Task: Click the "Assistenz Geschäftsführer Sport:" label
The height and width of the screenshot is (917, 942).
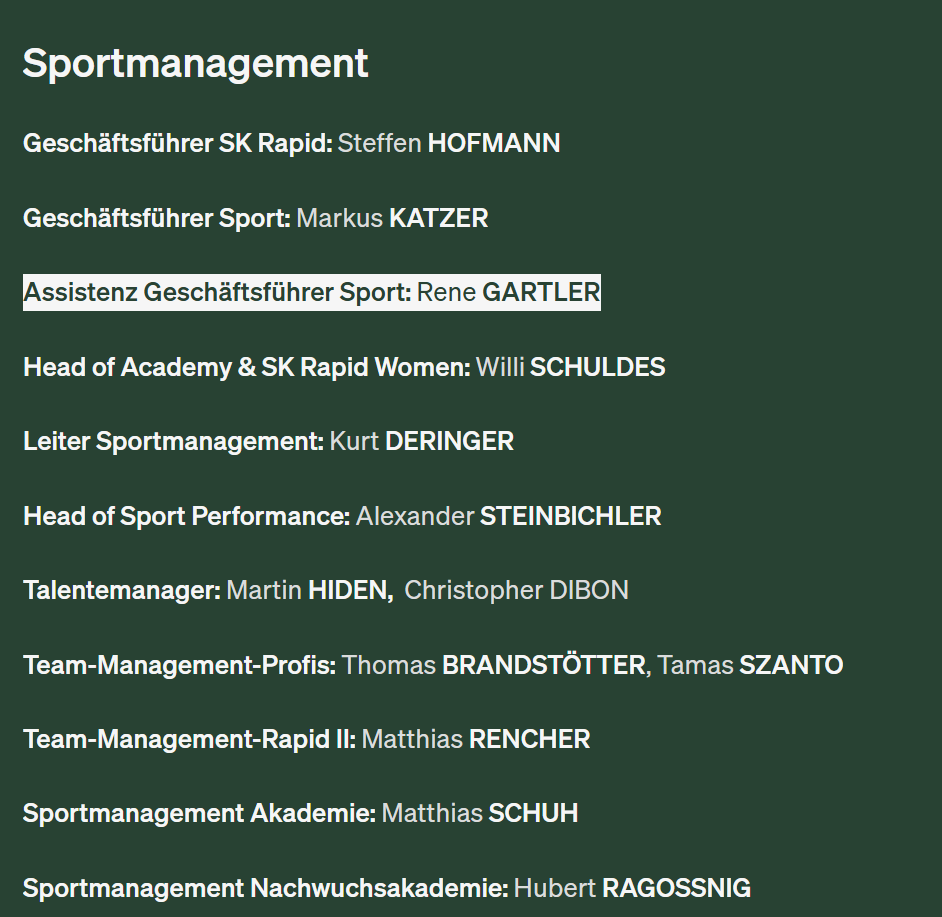Action: tap(217, 293)
